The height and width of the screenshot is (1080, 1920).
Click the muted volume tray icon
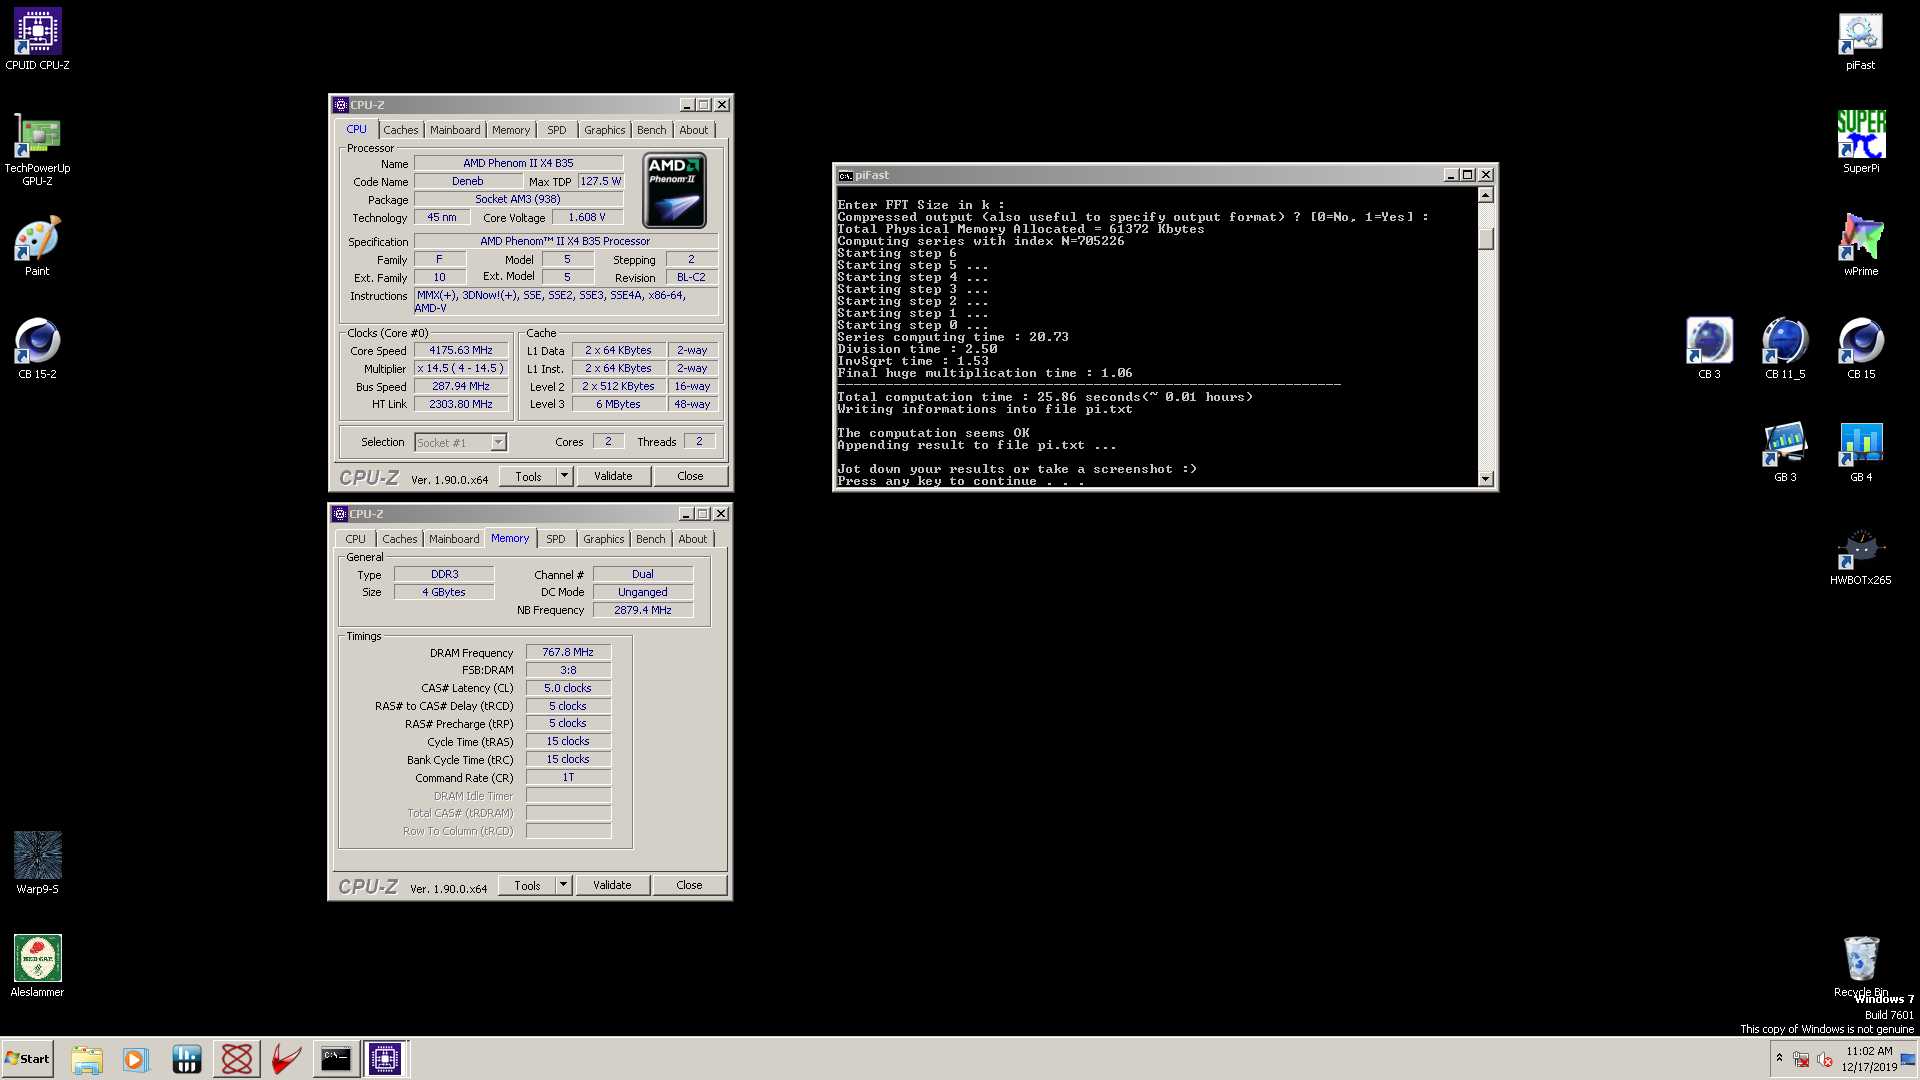tap(1825, 1059)
